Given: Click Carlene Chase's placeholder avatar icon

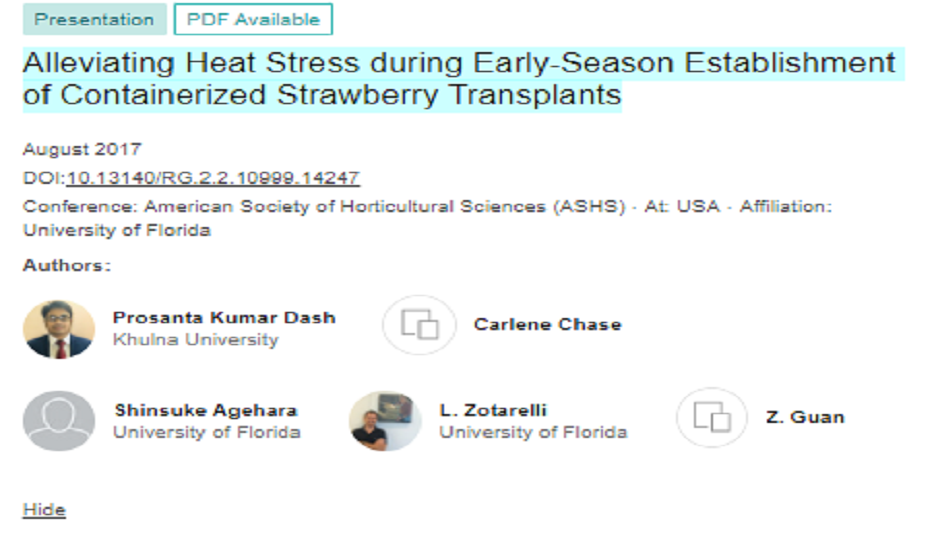Looking at the screenshot, I should click(x=419, y=325).
